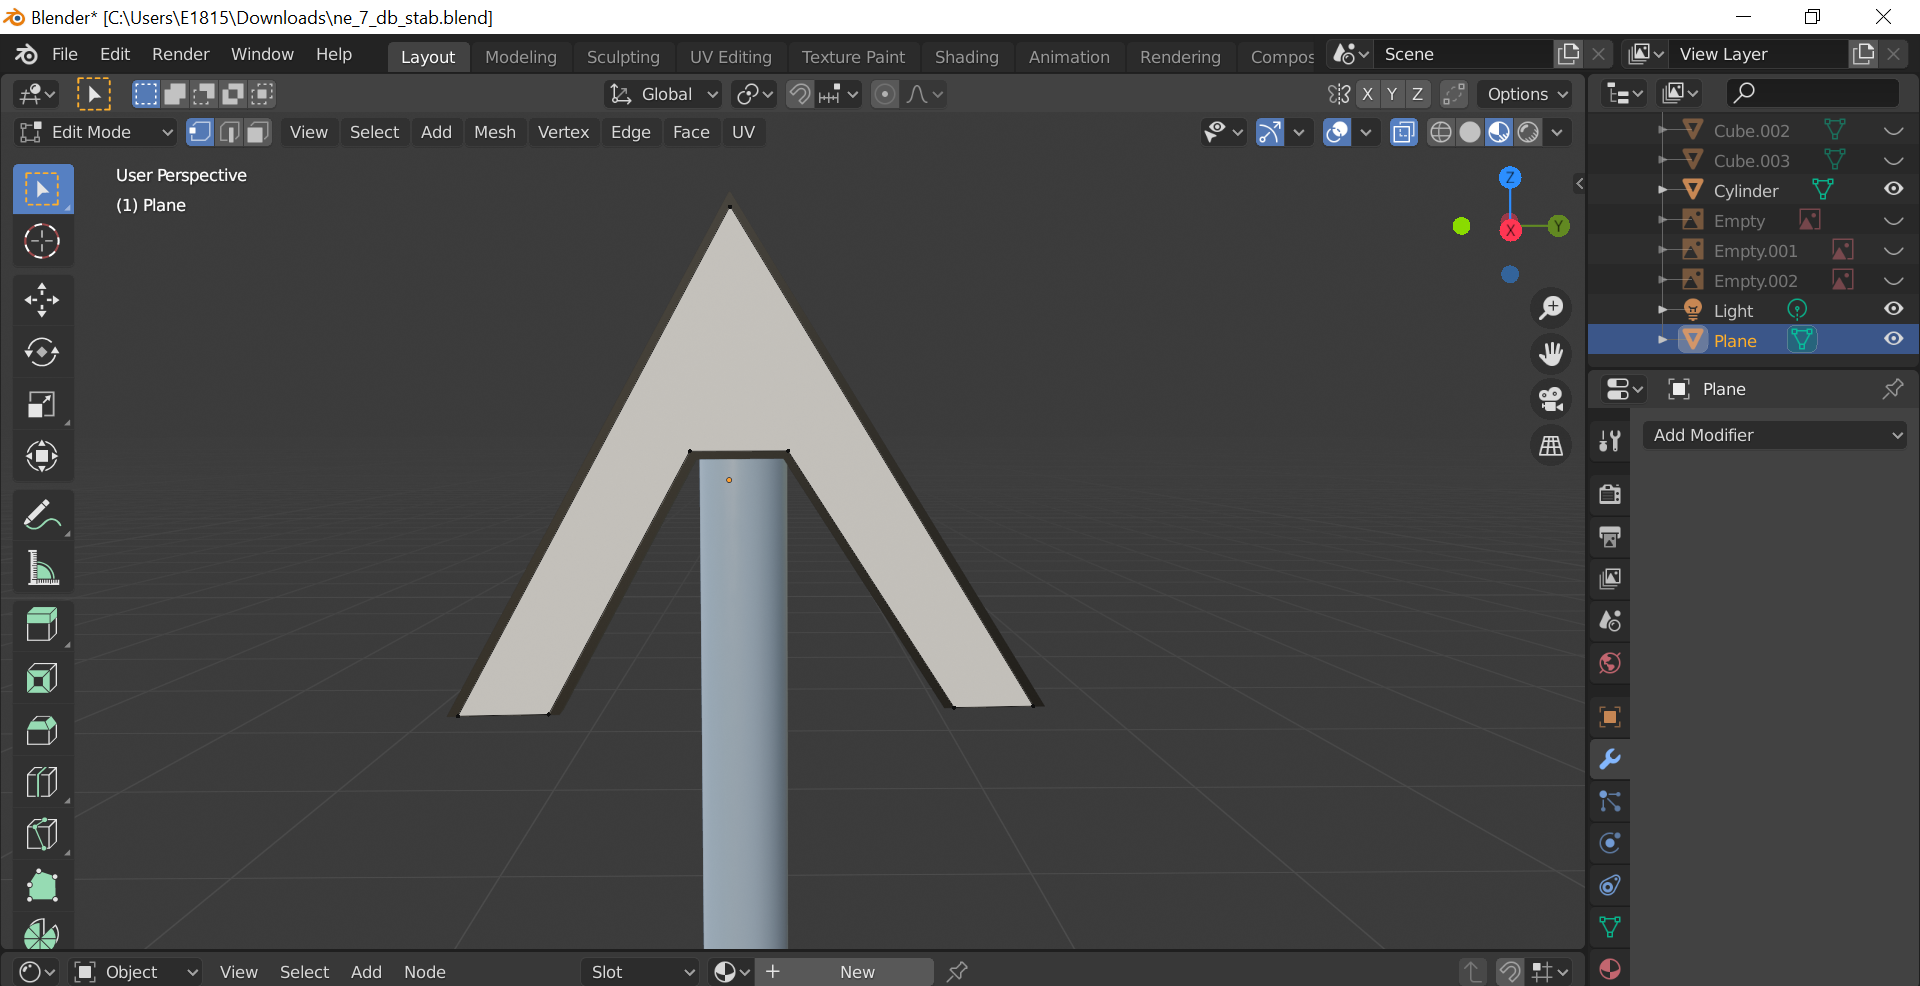Expand the Global transform orientation dropdown
This screenshot has width=1920, height=986.
coord(664,94)
